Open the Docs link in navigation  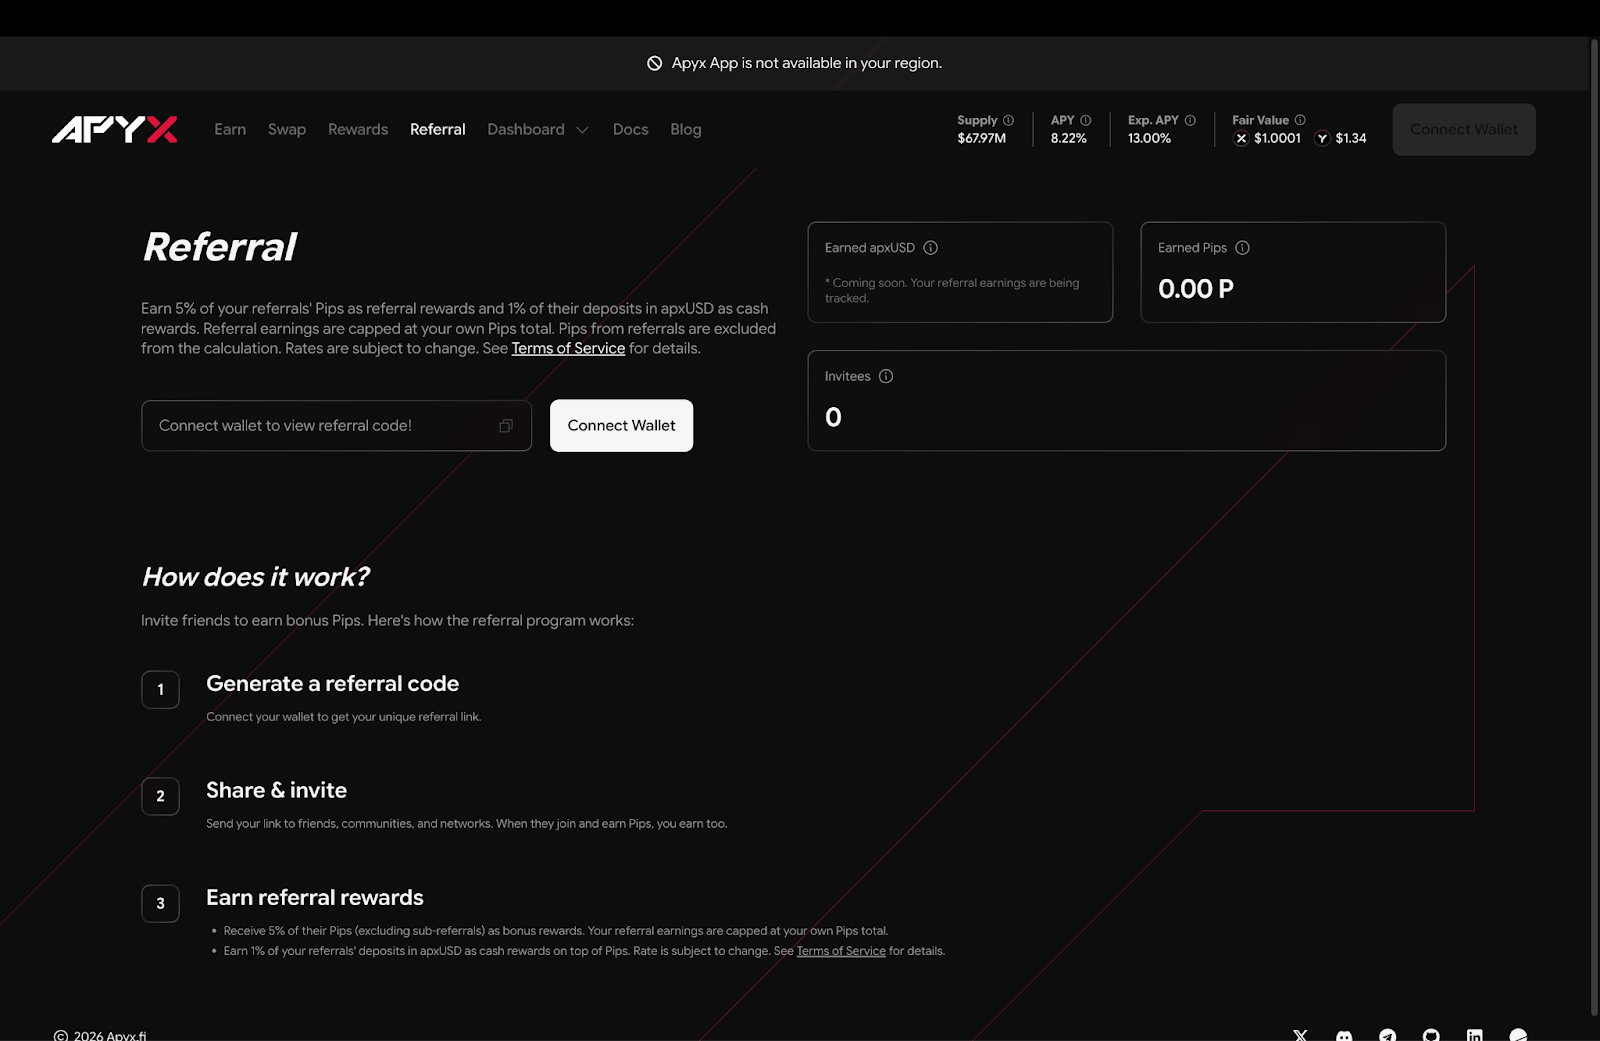[x=630, y=129]
